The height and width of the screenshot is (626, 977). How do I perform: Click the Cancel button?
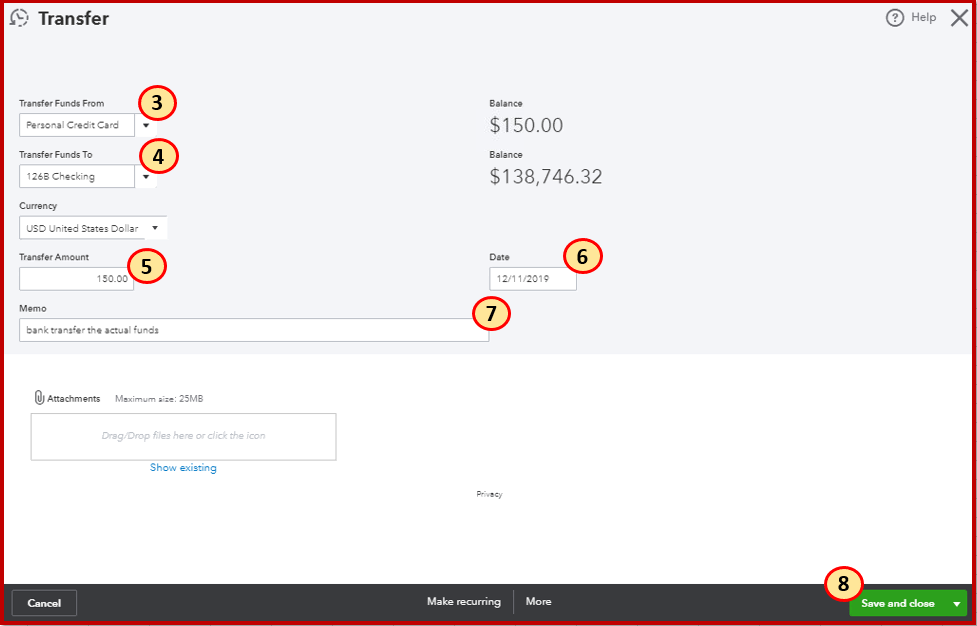coord(44,602)
